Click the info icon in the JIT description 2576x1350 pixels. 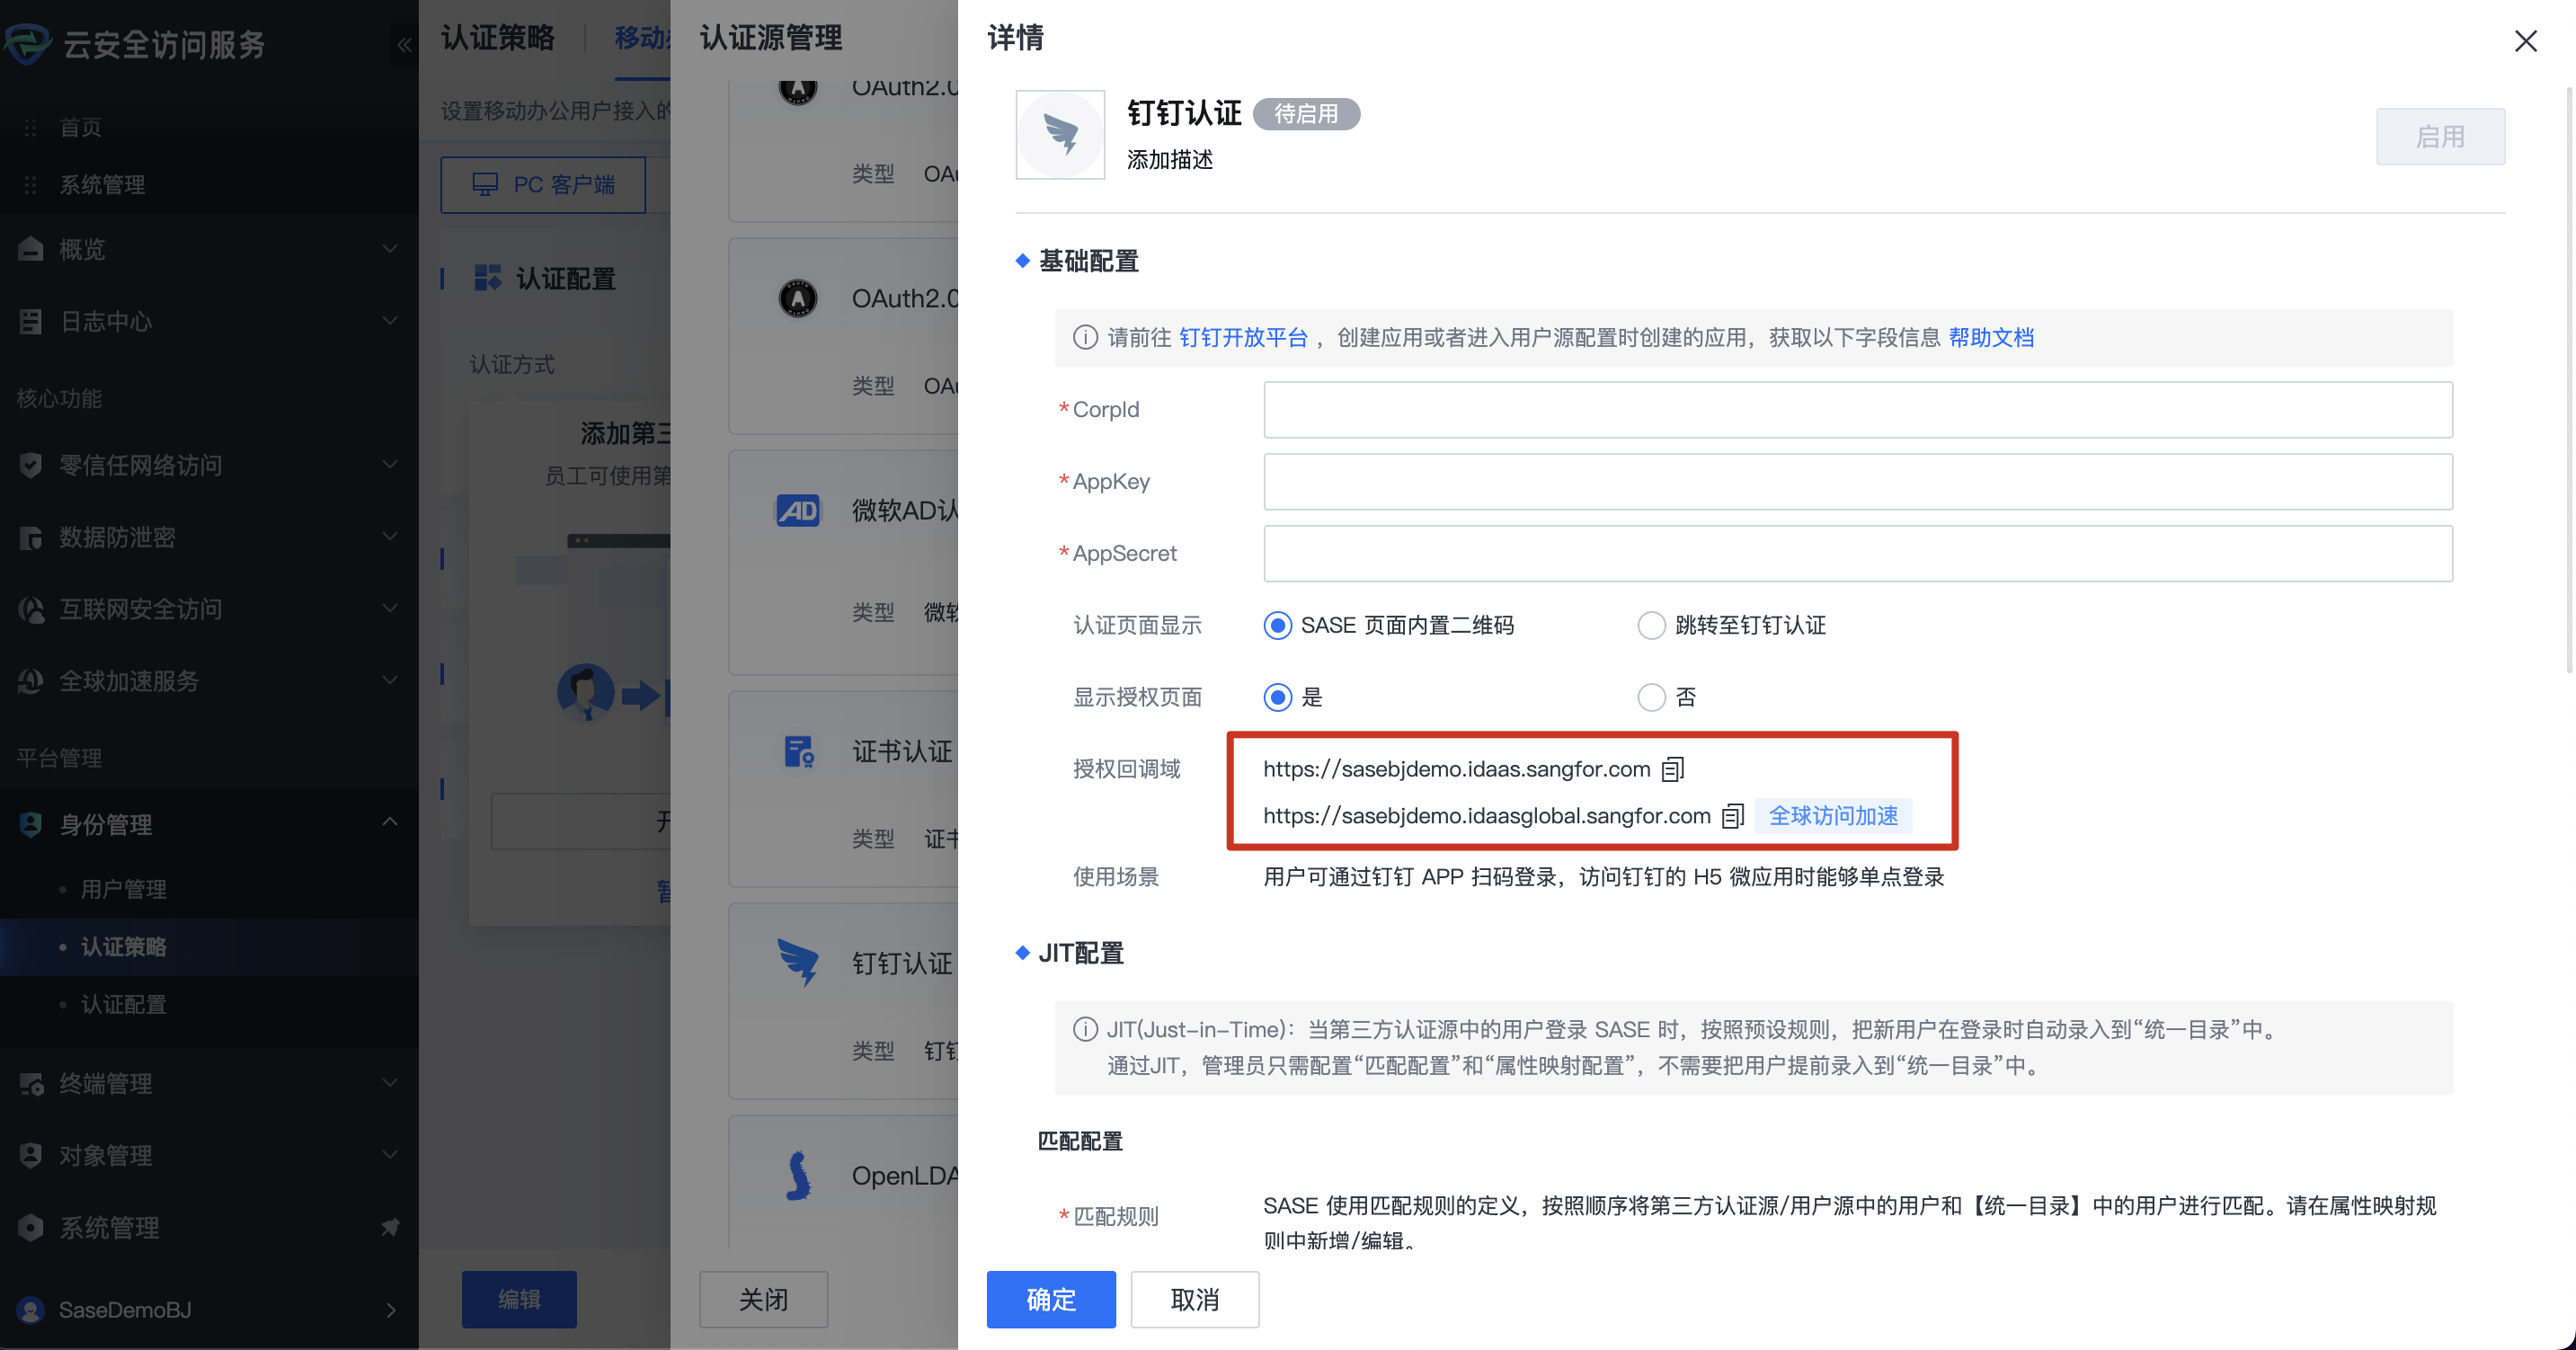click(x=1085, y=1029)
